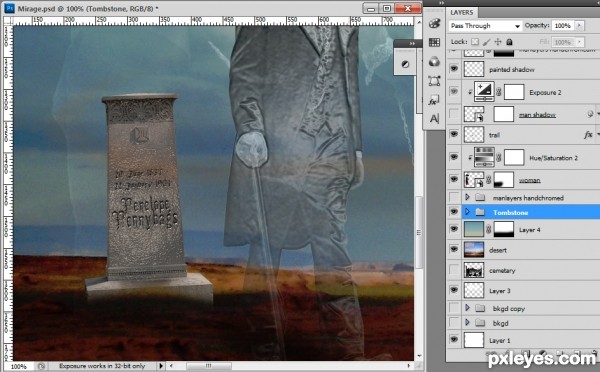Screen dimensions: 600x372
Task: Toggle visibility of Exposure 2 layer
Action: point(454,91)
